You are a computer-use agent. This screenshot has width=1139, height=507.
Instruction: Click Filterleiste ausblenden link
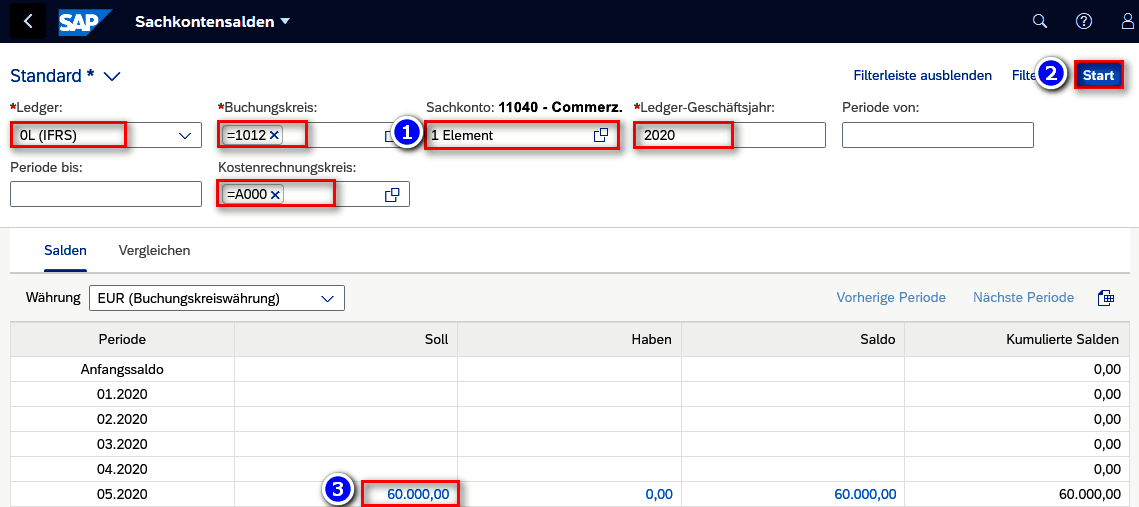point(922,75)
